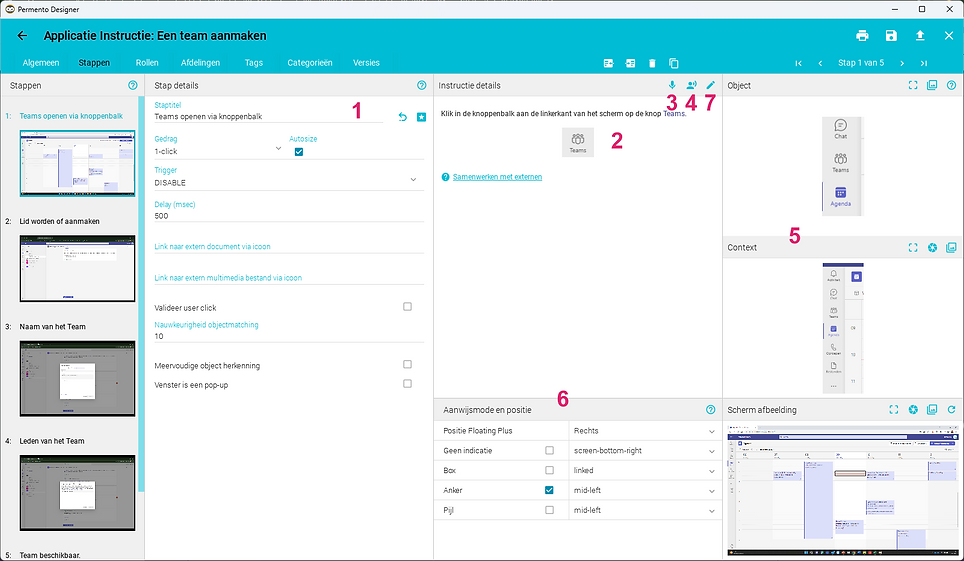This screenshot has height=561, width=964.
Task: Select step 4 thumbnail Leden van het Team
Action: [x=77, y=493]
